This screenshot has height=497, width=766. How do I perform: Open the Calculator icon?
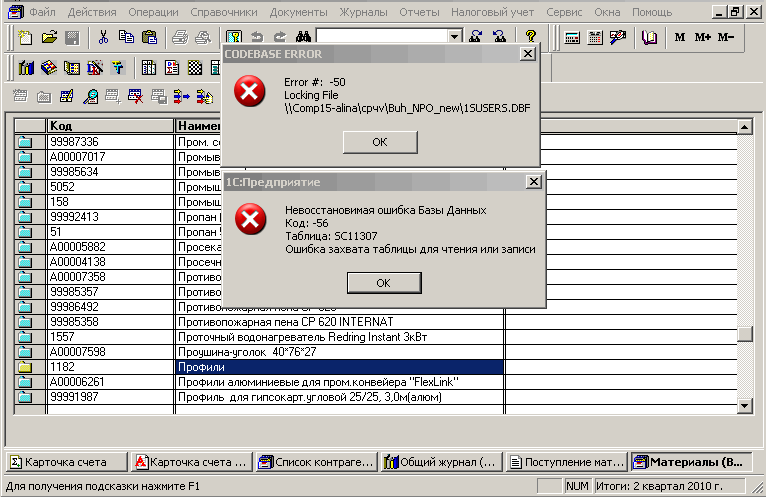[x=572, y=38]
